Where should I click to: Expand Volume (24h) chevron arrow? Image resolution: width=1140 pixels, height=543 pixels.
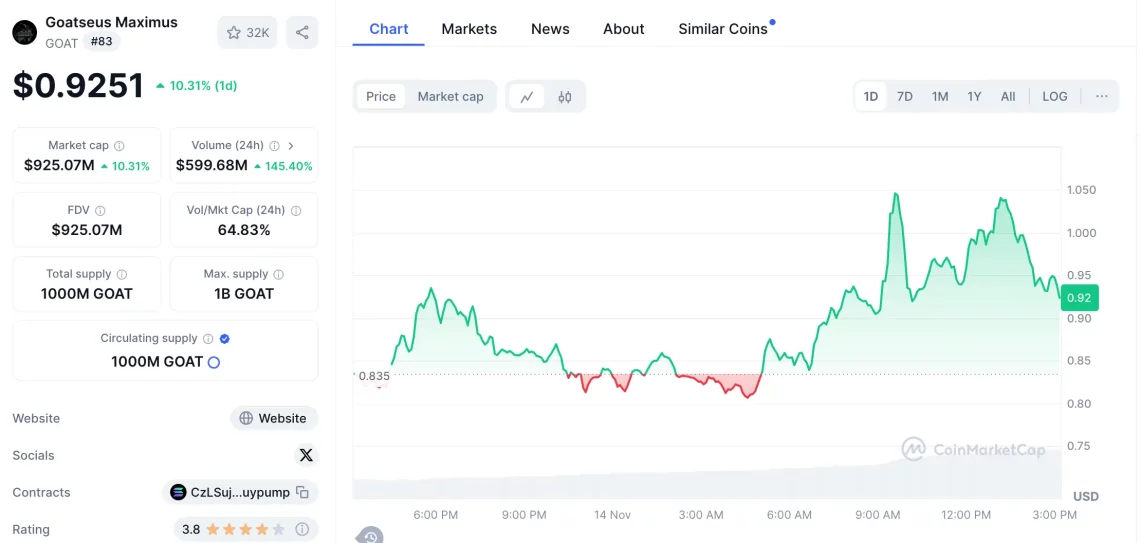291,146
